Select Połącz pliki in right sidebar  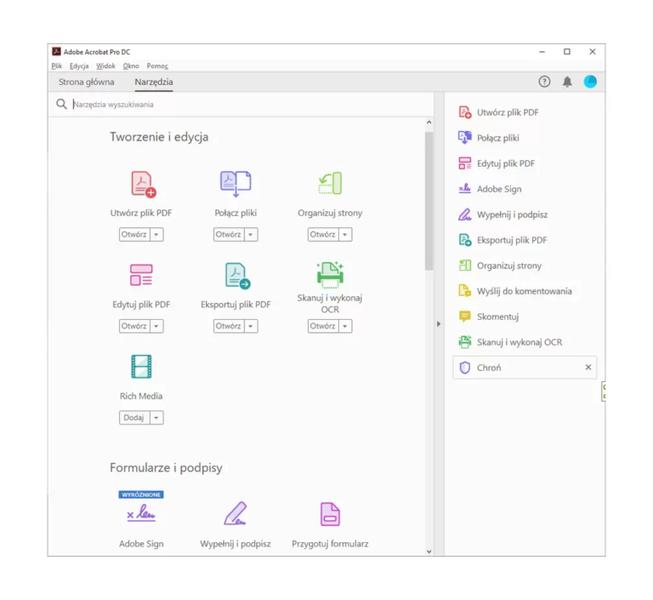pyautogui.click(x=489, y=138)
